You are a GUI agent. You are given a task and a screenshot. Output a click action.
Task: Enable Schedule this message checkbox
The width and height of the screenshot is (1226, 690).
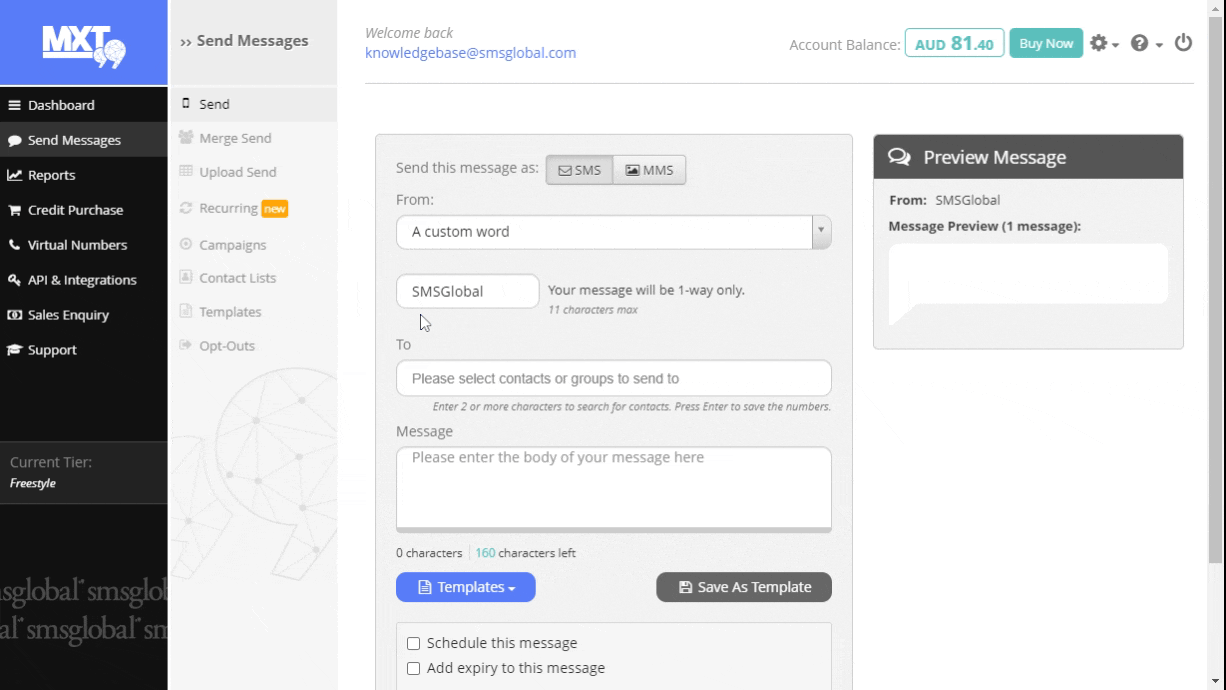tap(413, 644)
